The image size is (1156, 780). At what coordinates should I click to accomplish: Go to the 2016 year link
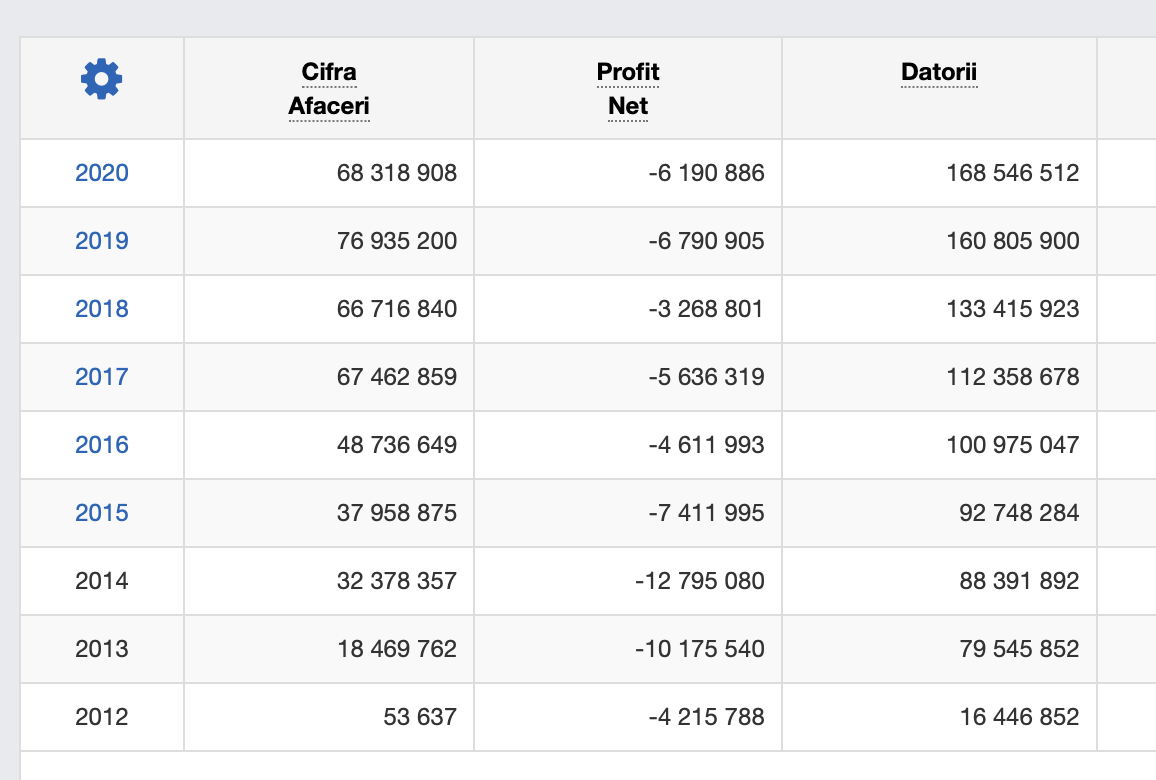[x=102, y=445]
